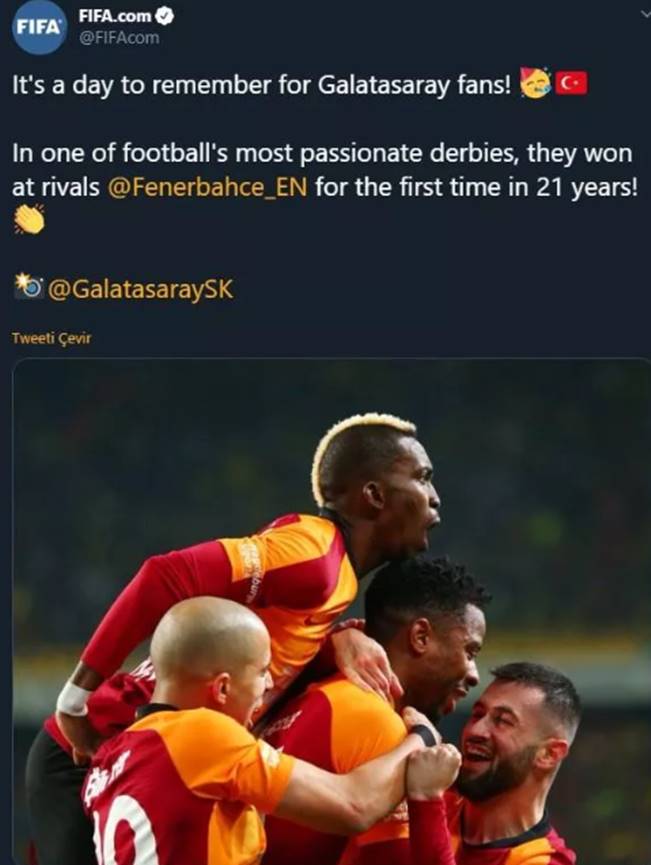The width and height of the screenshot is (651, 865).
Task: Click the verified badge next to FIFA.com
Action: pos(164,16)
